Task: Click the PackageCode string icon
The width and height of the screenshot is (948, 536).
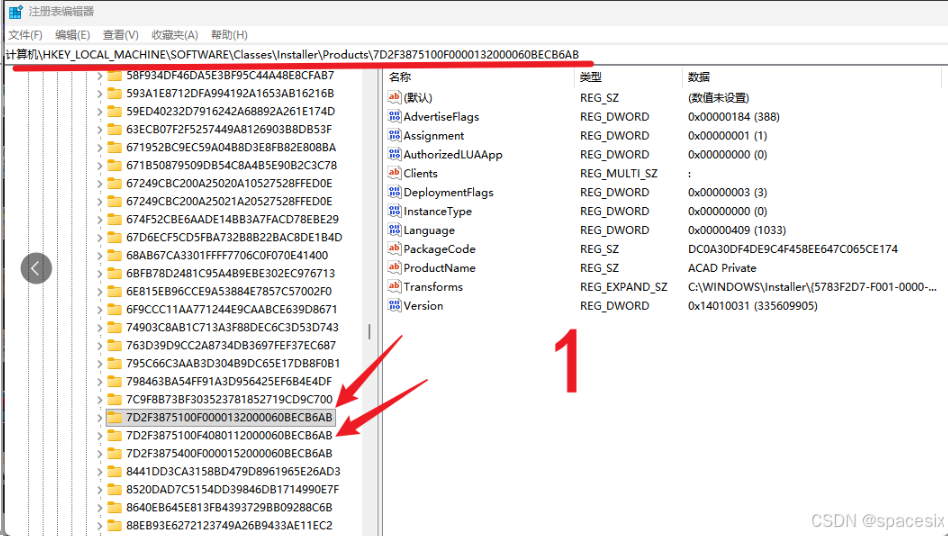Action: point(394,248)
